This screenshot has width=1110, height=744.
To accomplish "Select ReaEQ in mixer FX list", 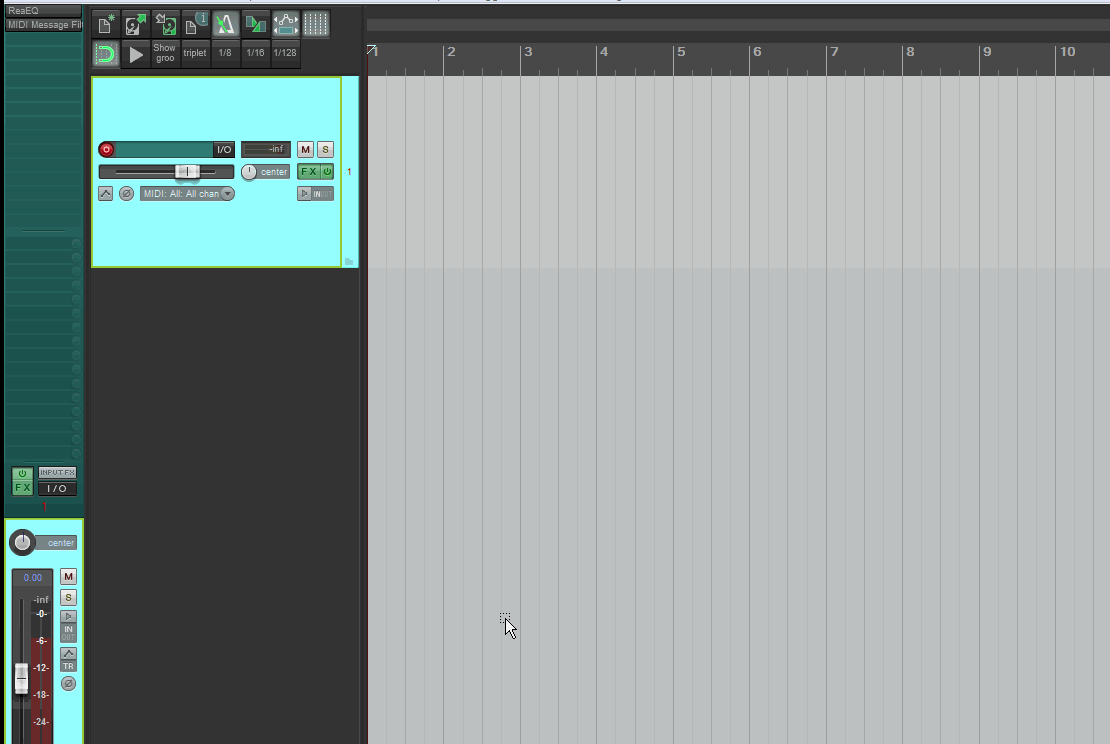I will [43, 11].
